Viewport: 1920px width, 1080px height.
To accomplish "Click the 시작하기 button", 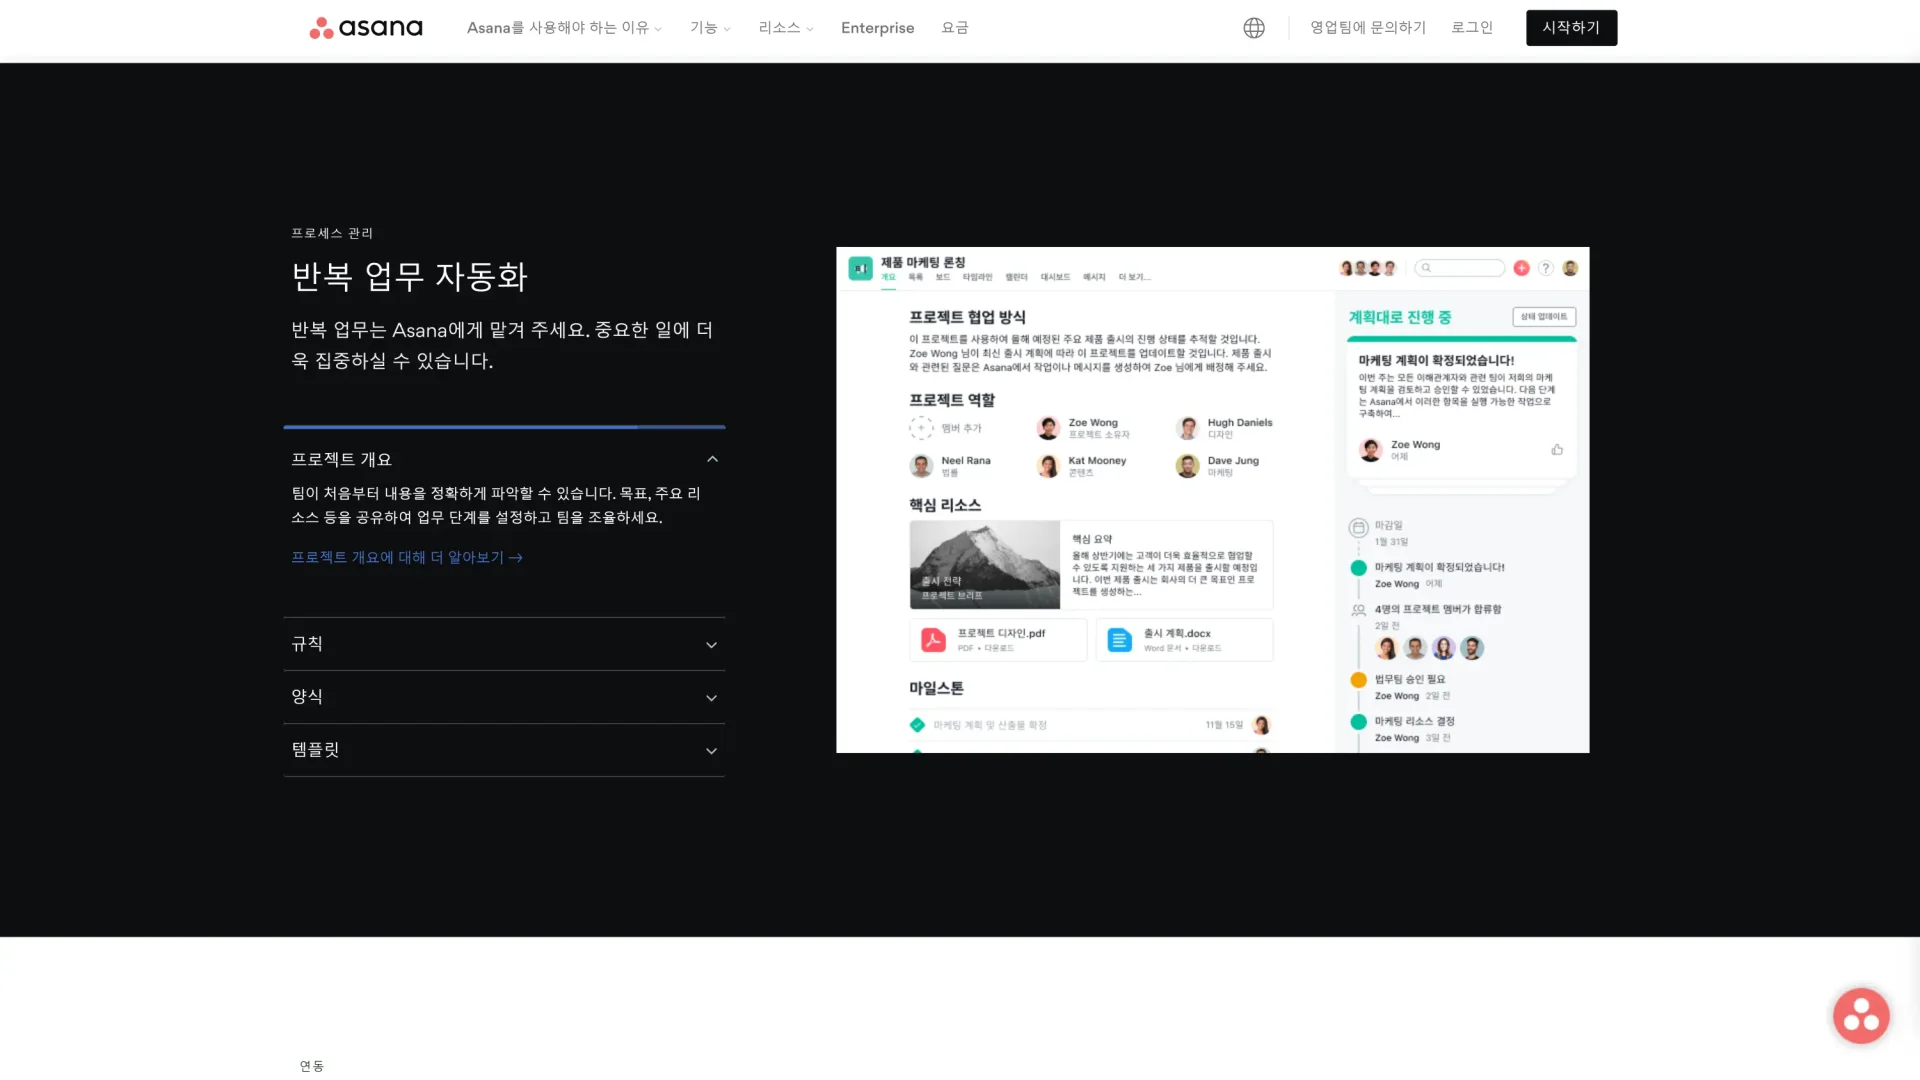I will pyautogui.click(x=1570, y=27).
